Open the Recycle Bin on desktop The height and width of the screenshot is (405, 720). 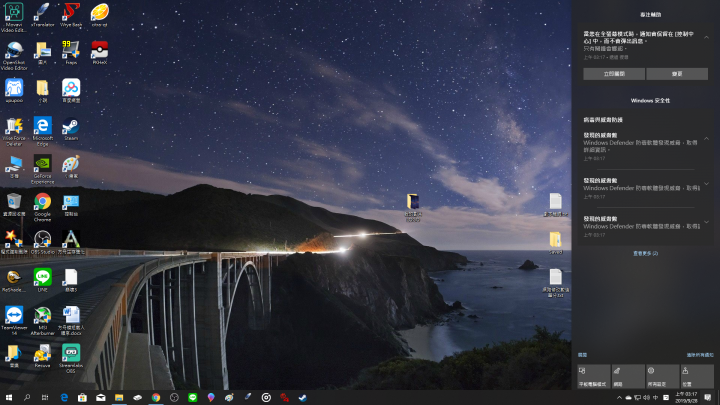coord(14,204)
